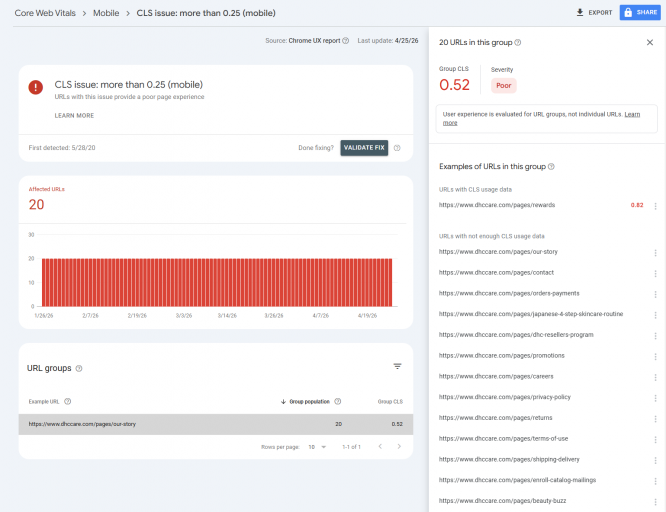This screenshot has width=666, height=512.
Task: Open more options for pages/beauty-buzz URL
Action: point(655,502)
